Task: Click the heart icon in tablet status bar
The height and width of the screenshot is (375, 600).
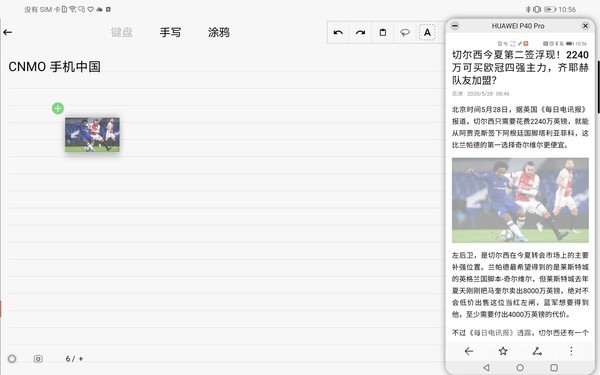Action: (91, 9)
